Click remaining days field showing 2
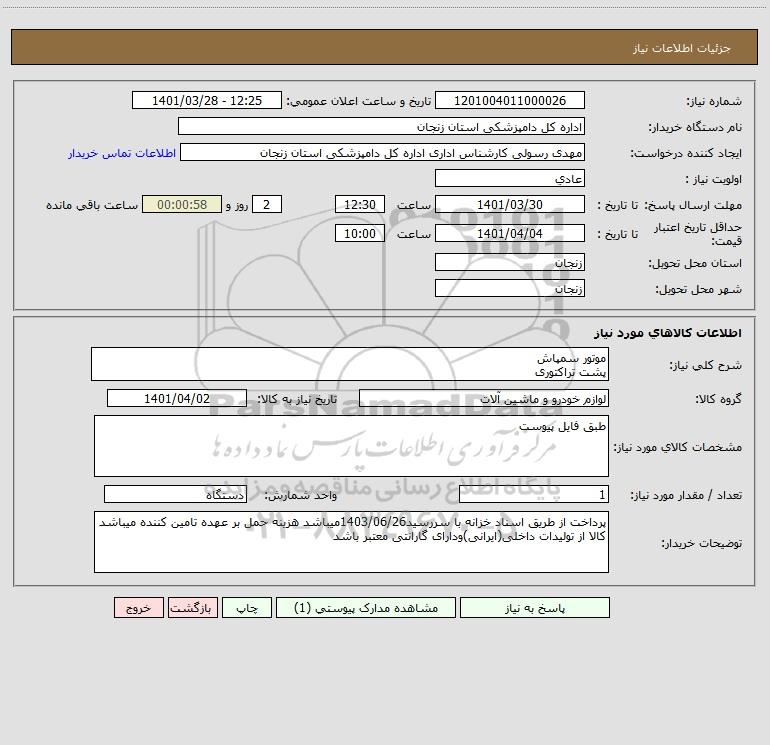Screen dimensions: 770x745 pyautogui.click(x=267, y=204)
